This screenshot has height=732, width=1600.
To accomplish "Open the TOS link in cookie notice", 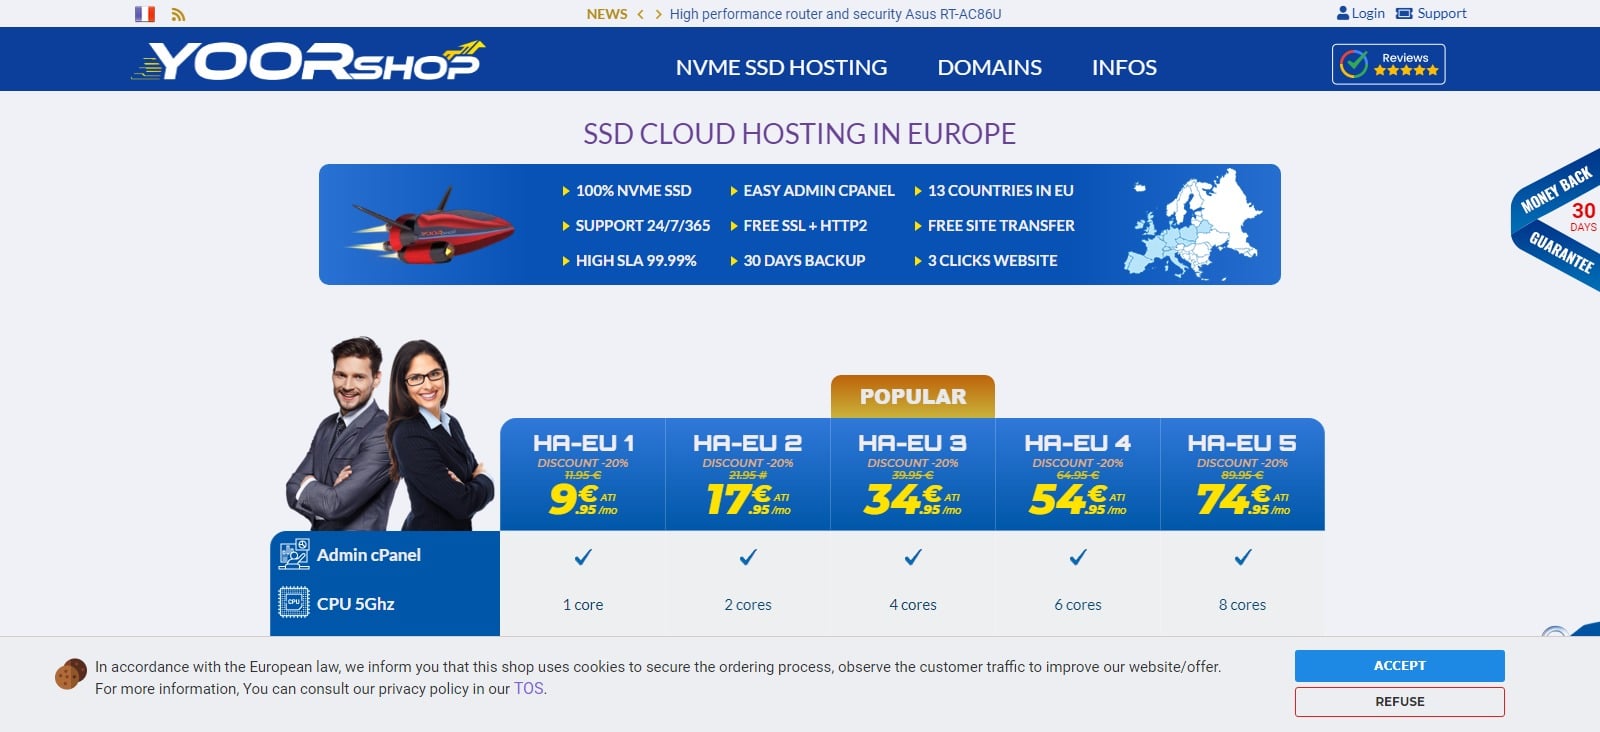I will click(x=529, y=689).
